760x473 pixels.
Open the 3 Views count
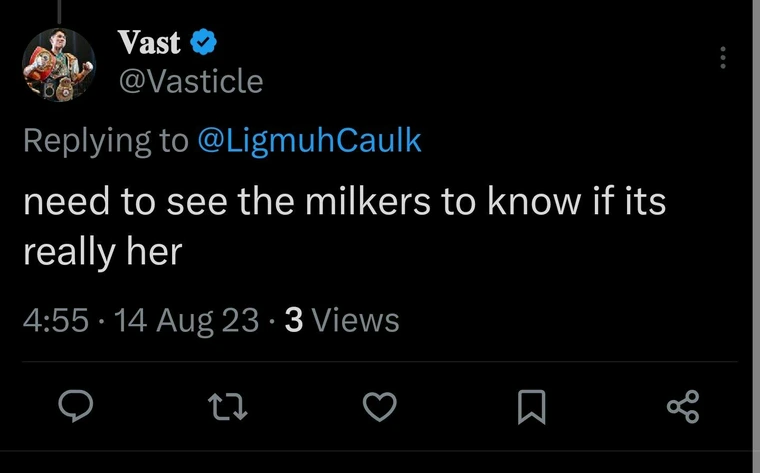click(x=342, y=320)
